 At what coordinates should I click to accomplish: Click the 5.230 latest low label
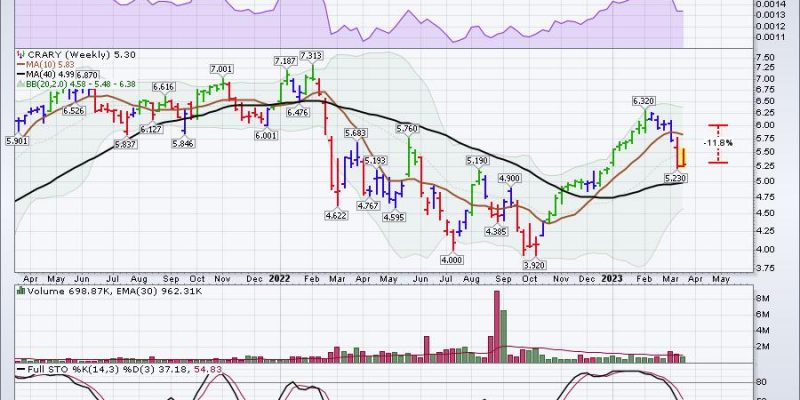tap(677, 178)
